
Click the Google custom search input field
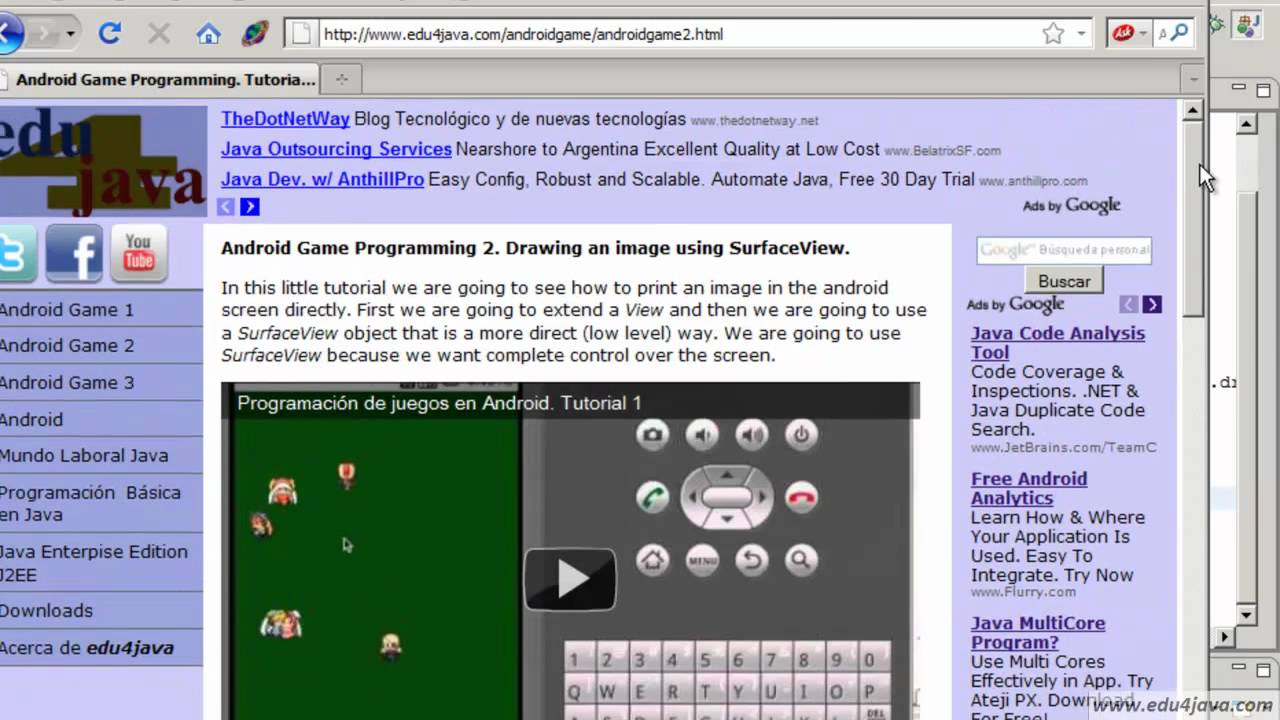(1064, 250)
